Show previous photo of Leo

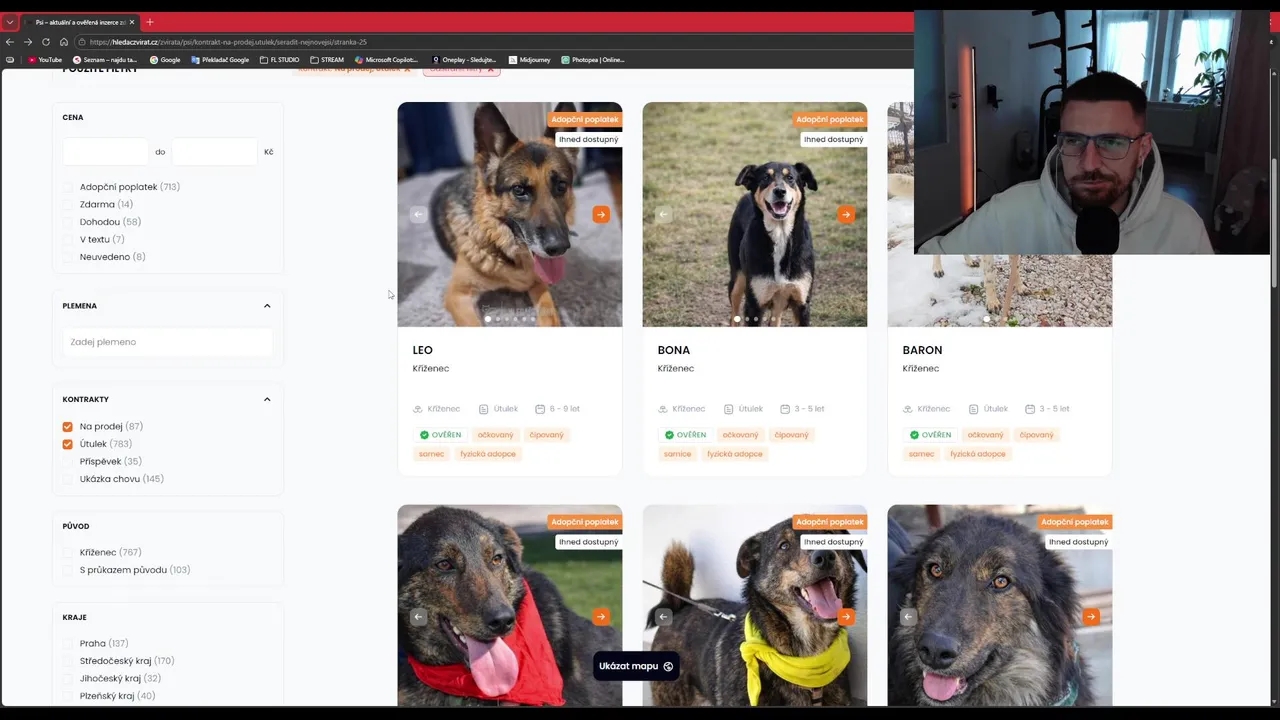pyautogui.click(x=419, y=214)
